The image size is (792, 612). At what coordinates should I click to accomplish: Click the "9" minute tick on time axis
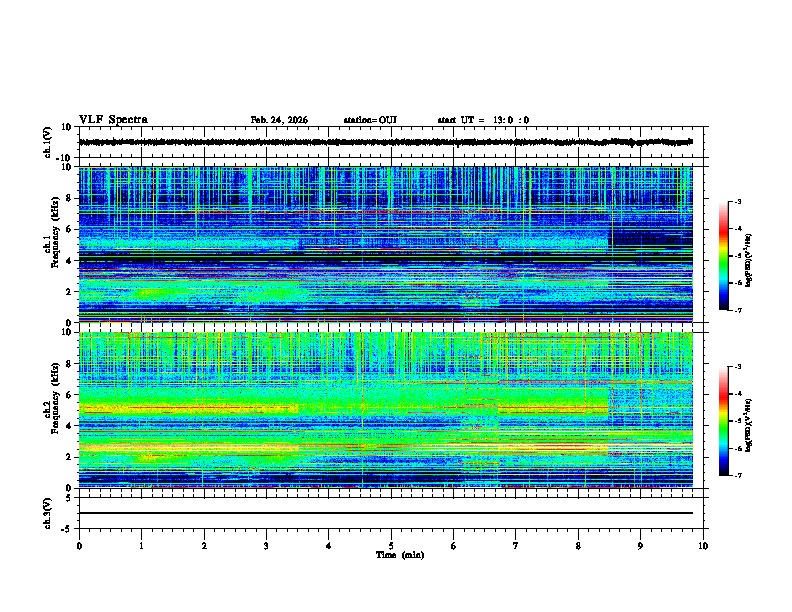tap(640, 546)
